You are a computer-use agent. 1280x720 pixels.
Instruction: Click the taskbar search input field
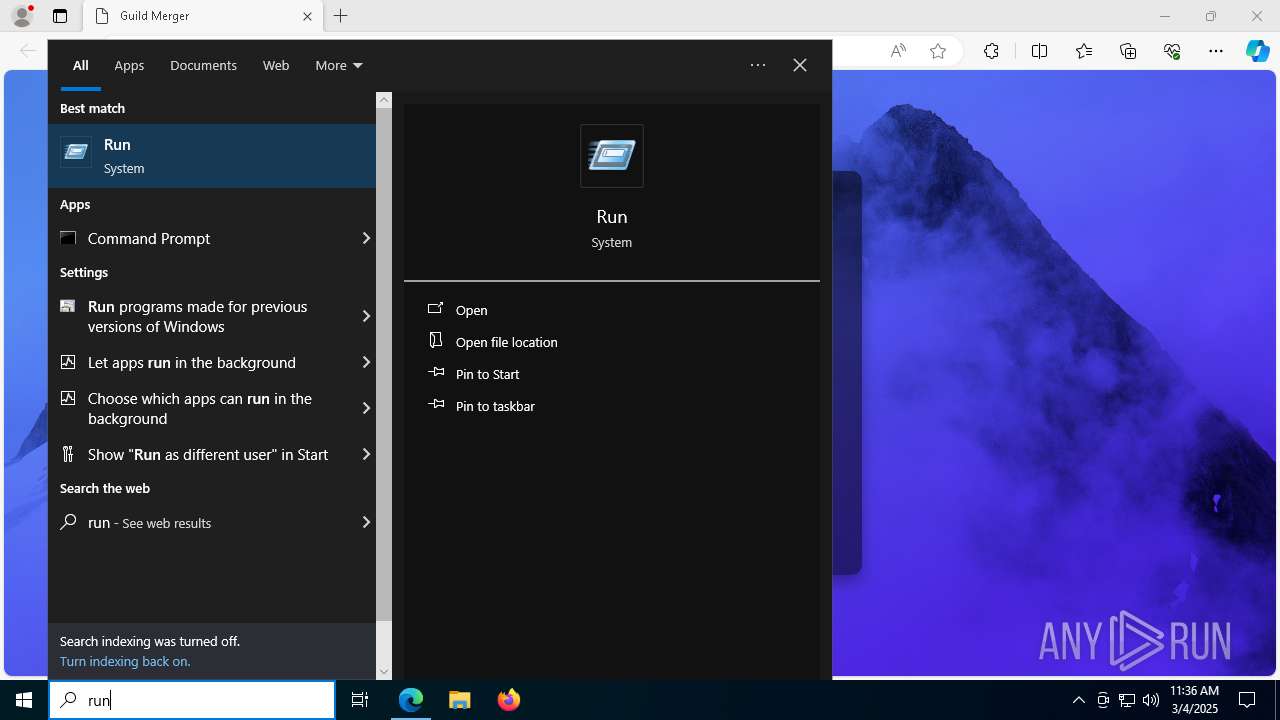[192, 700]
